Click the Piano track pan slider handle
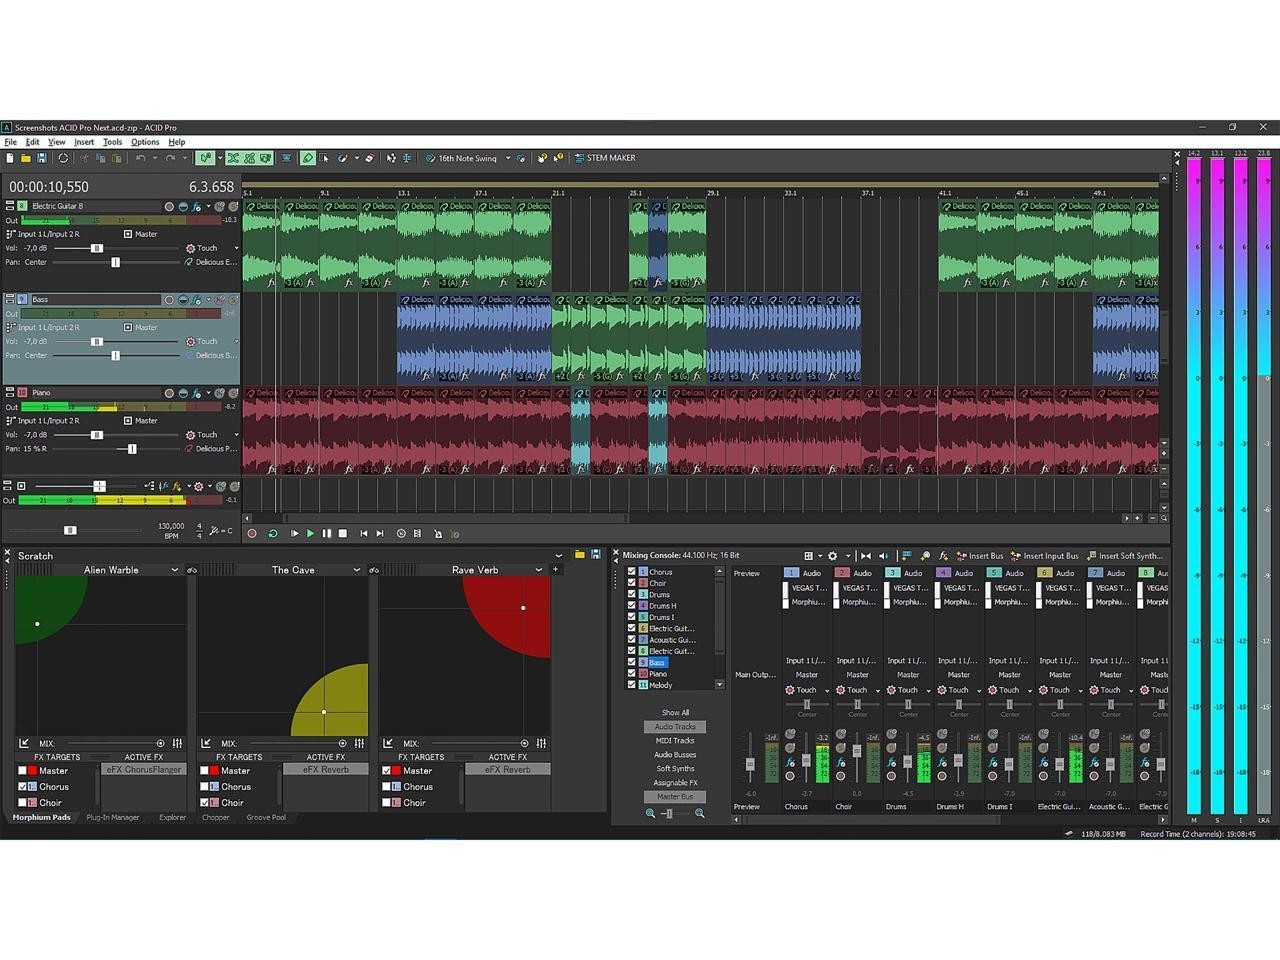The width and height of the screenshot is (1280, 960). coord(132,449)
